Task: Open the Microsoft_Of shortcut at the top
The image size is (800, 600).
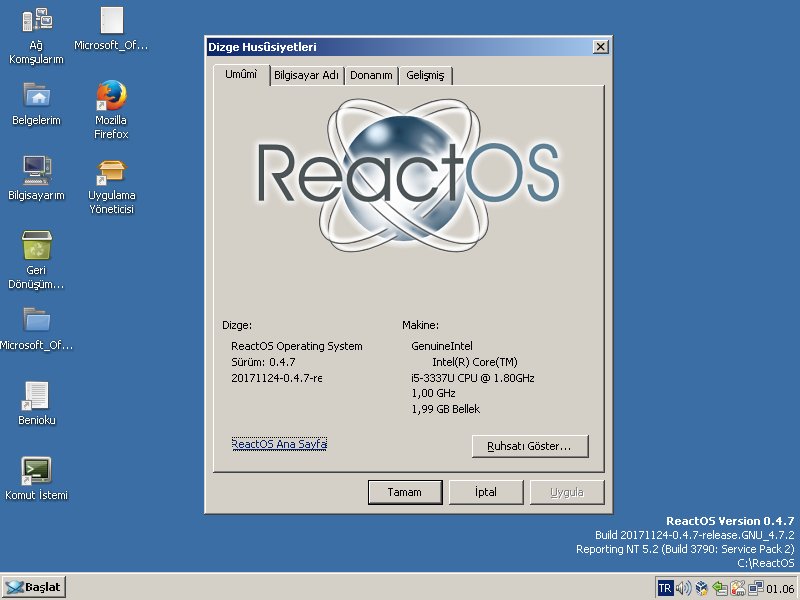Action: coord(110,20)
